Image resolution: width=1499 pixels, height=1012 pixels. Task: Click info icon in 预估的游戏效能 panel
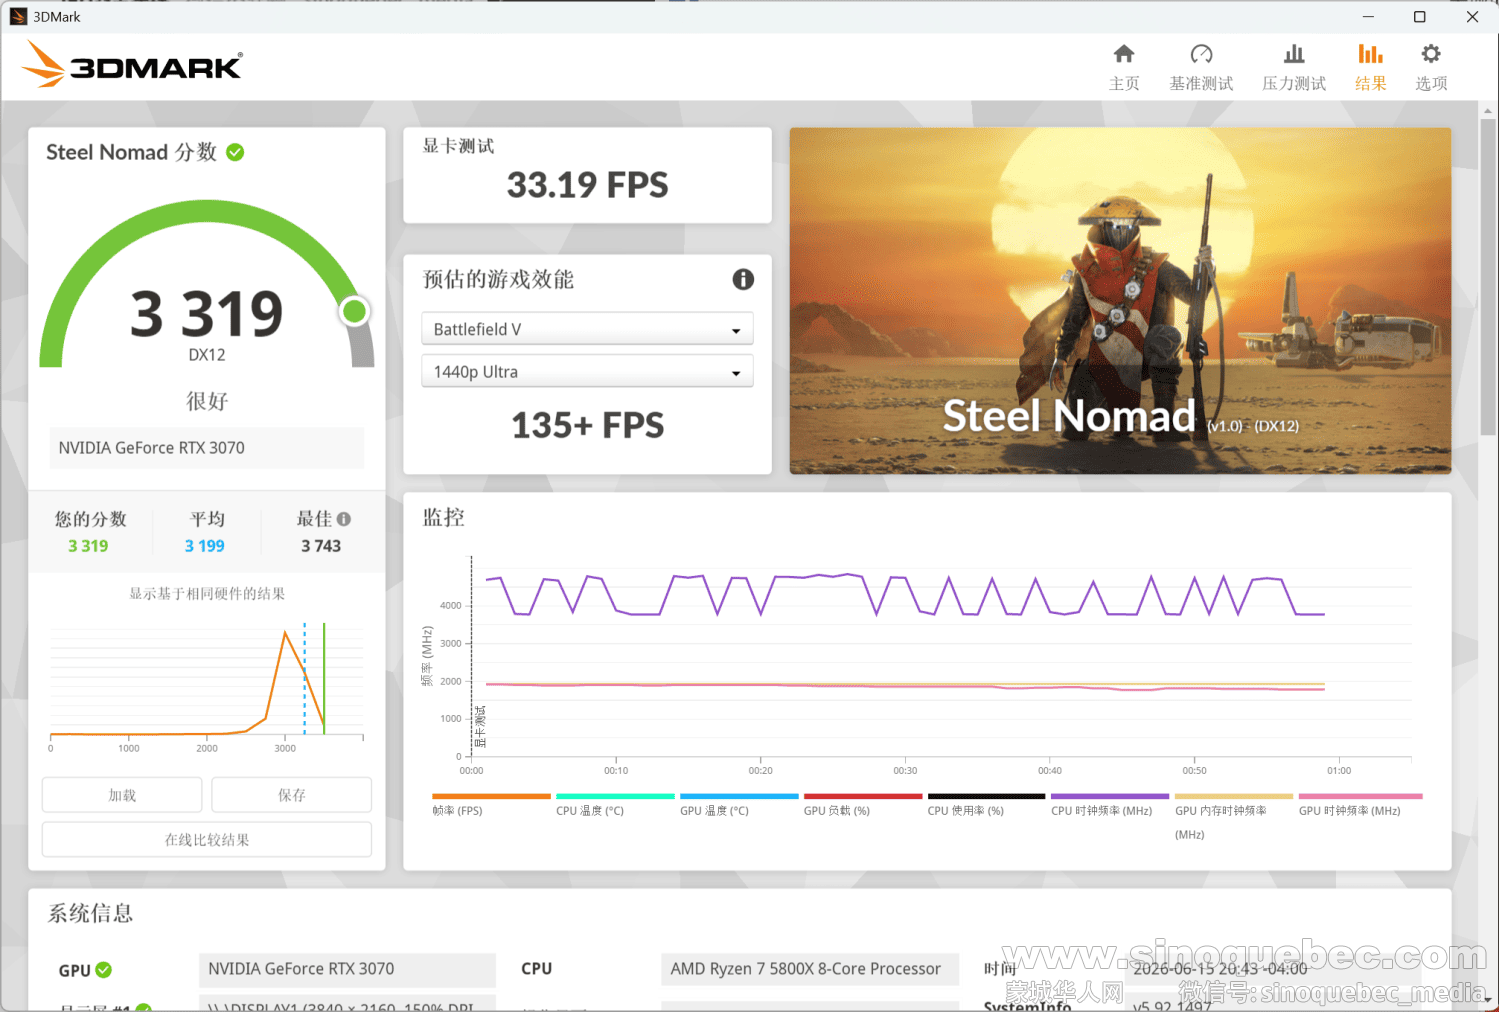pyautogui.click(x=743, y=279)
